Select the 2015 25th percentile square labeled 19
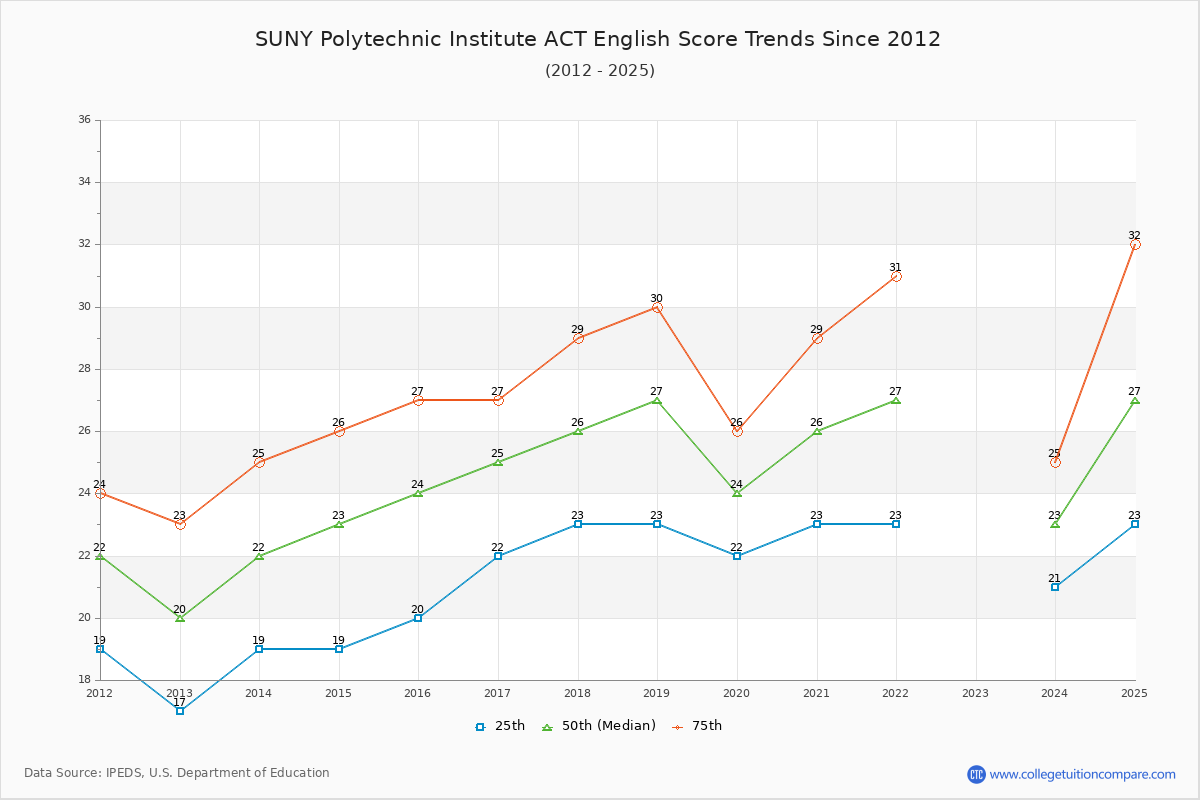 (339, 649)
